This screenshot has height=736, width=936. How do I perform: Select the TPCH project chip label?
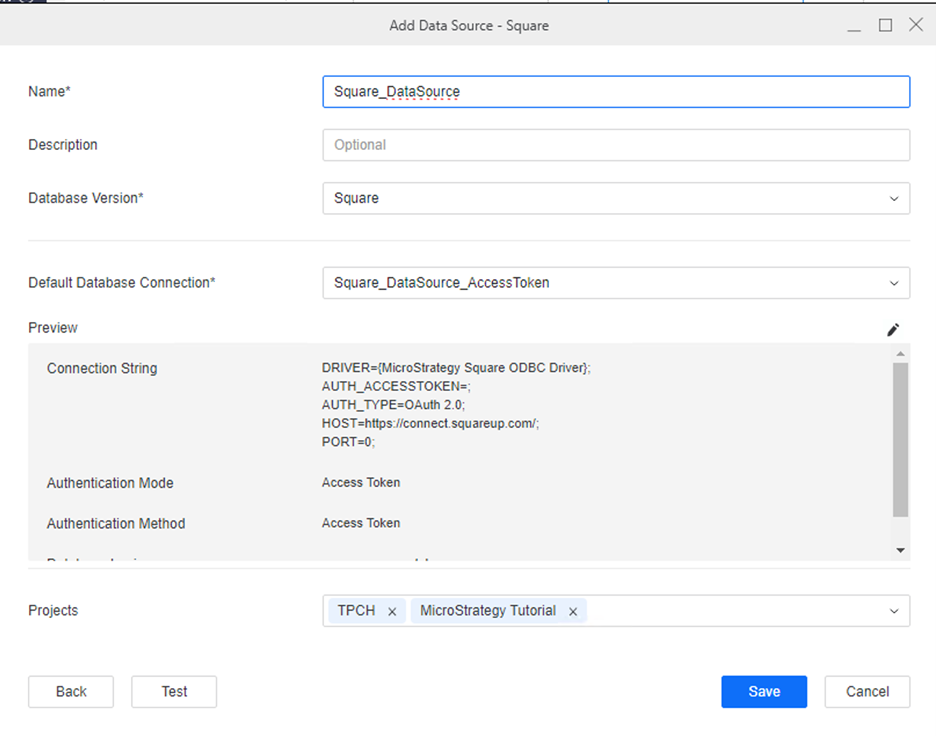point(356,610)
